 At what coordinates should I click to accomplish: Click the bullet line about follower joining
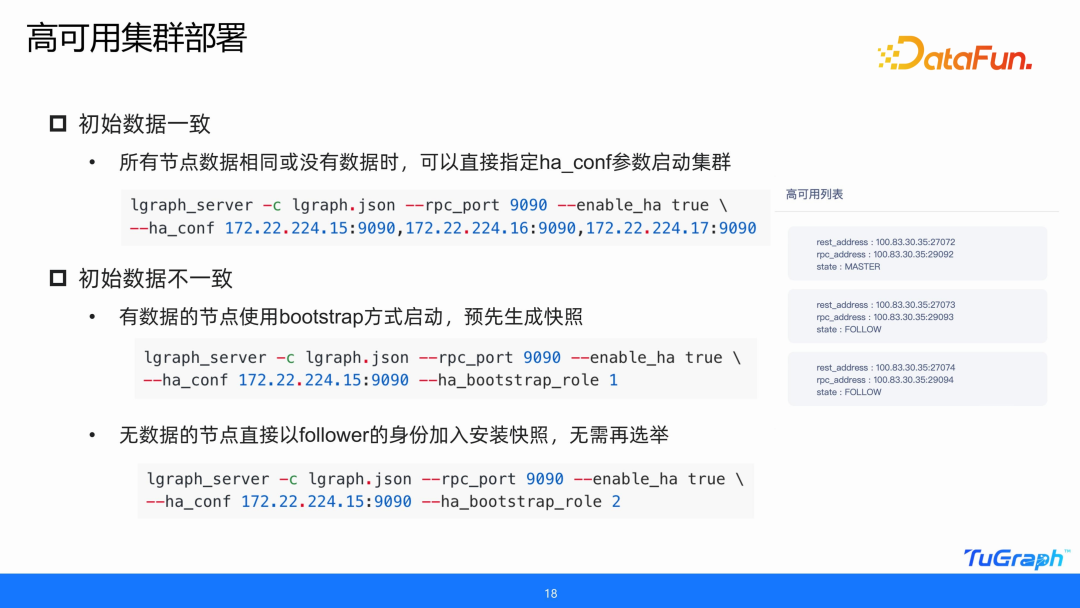[x=394, y=435]
